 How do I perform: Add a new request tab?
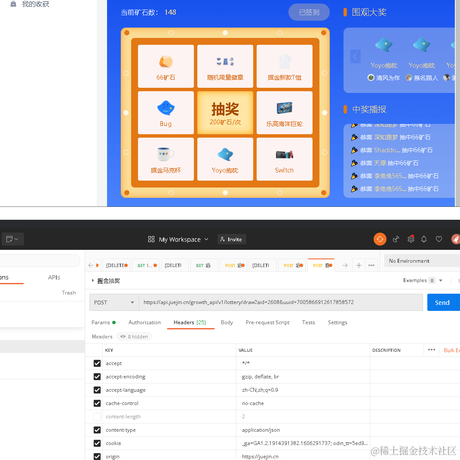pyautogui.click(x=359, y=265)
